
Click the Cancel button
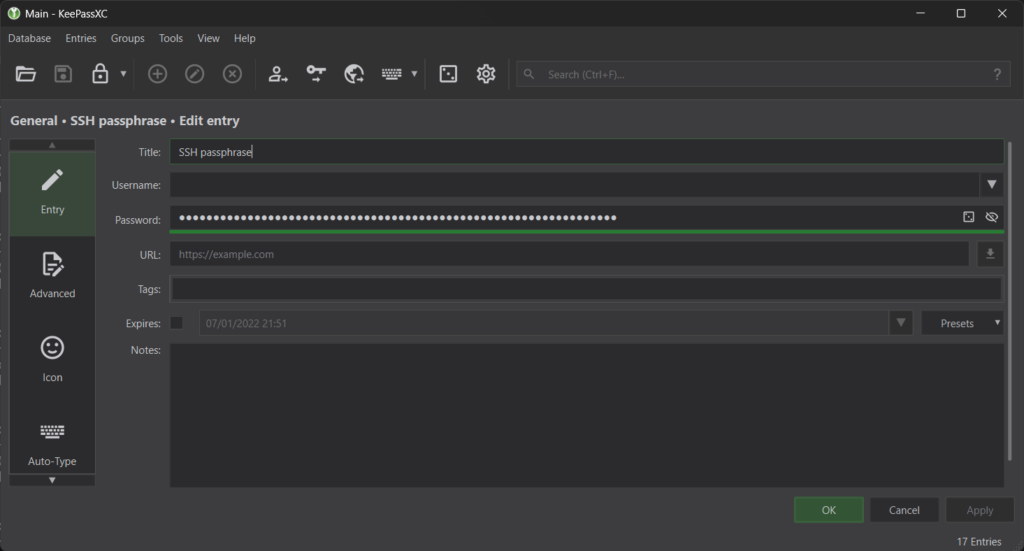[x=904, y=510]
